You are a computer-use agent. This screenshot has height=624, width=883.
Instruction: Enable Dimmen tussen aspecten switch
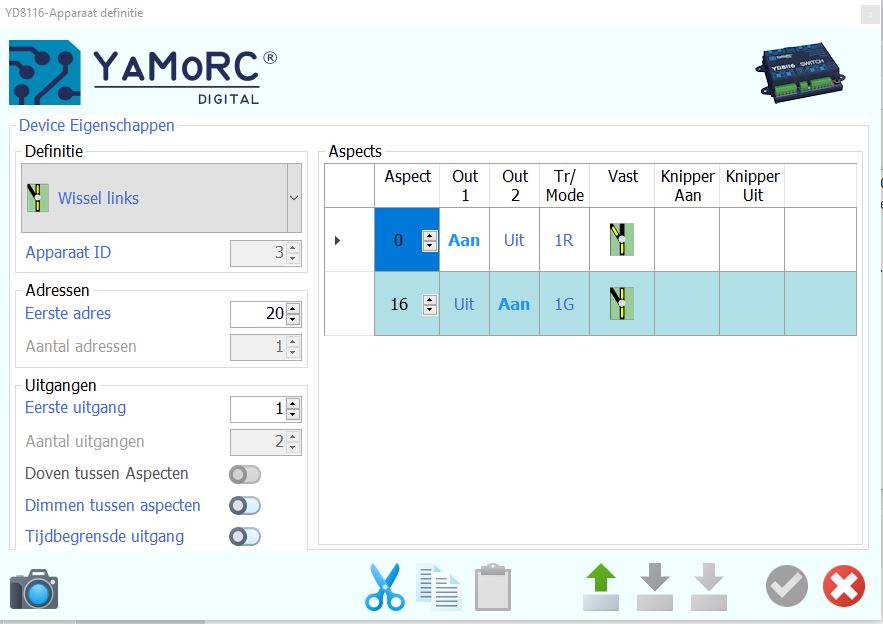click(245, 506)
